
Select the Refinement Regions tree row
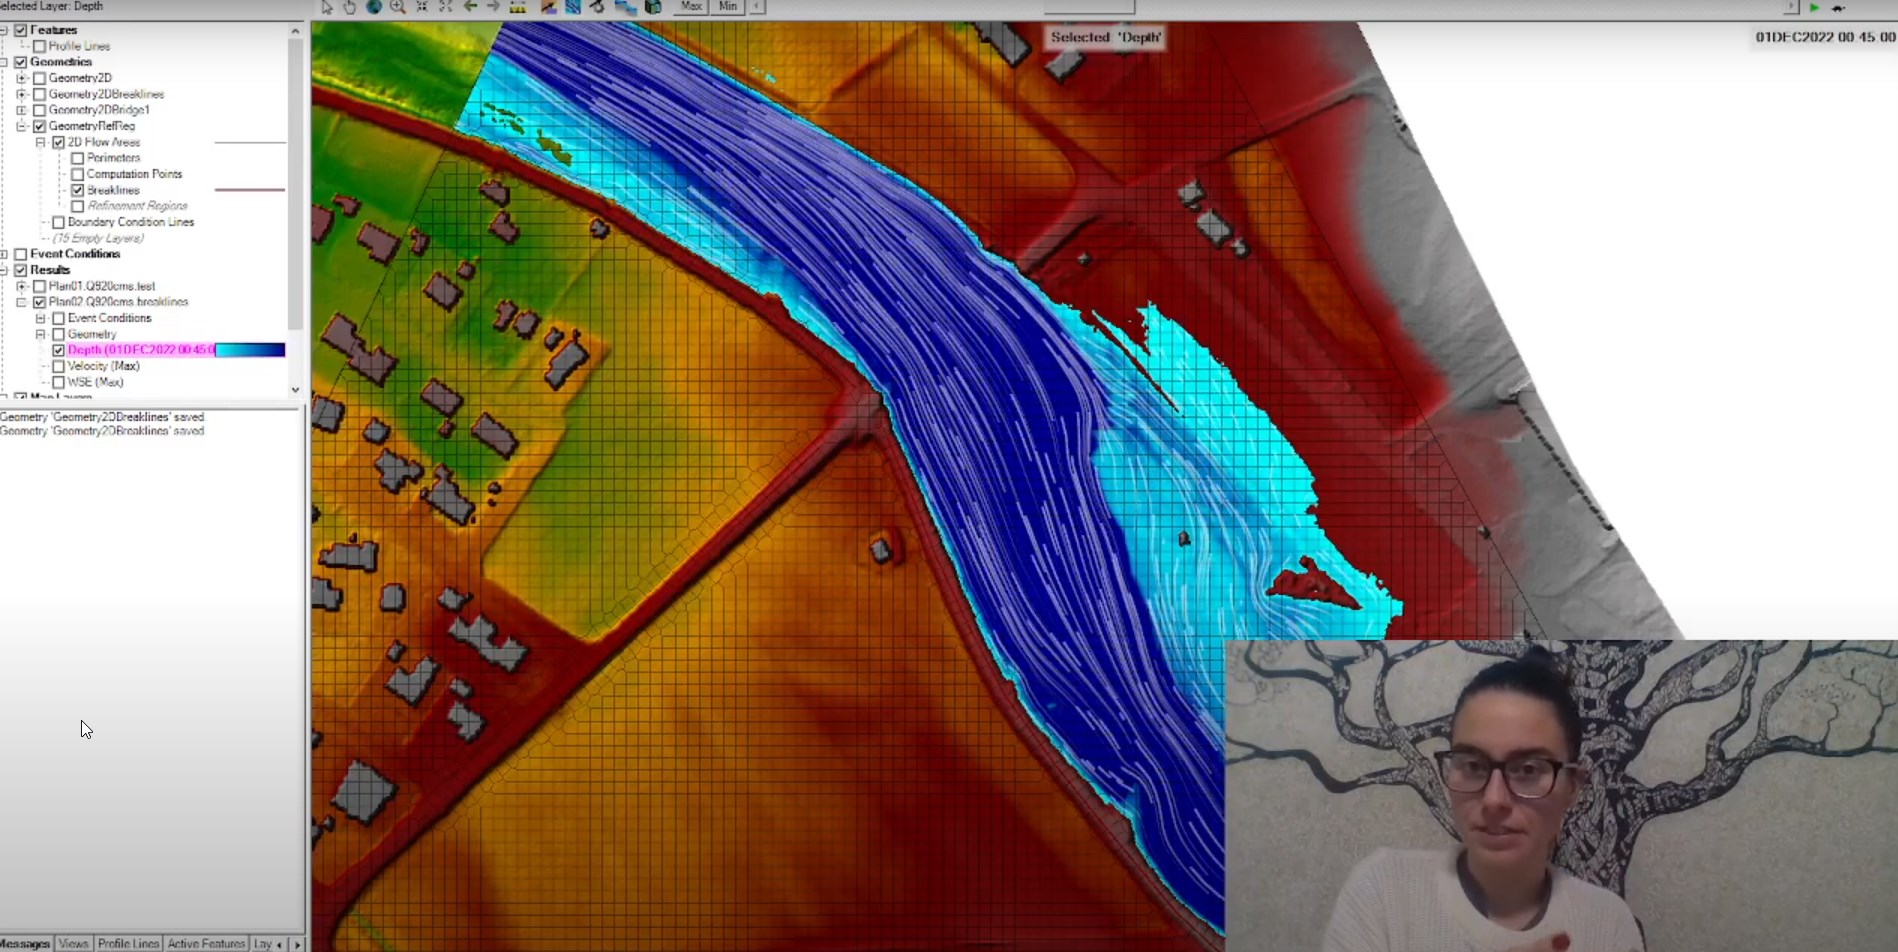pyautogui.click(x=137, y=206)
